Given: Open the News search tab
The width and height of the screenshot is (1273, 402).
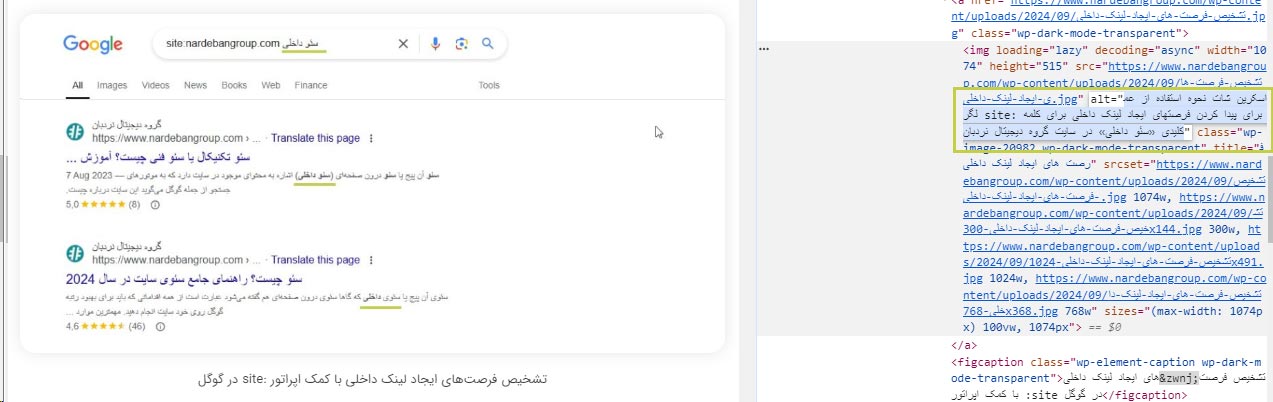Looking at the screenshot, I should click(195, 85).
